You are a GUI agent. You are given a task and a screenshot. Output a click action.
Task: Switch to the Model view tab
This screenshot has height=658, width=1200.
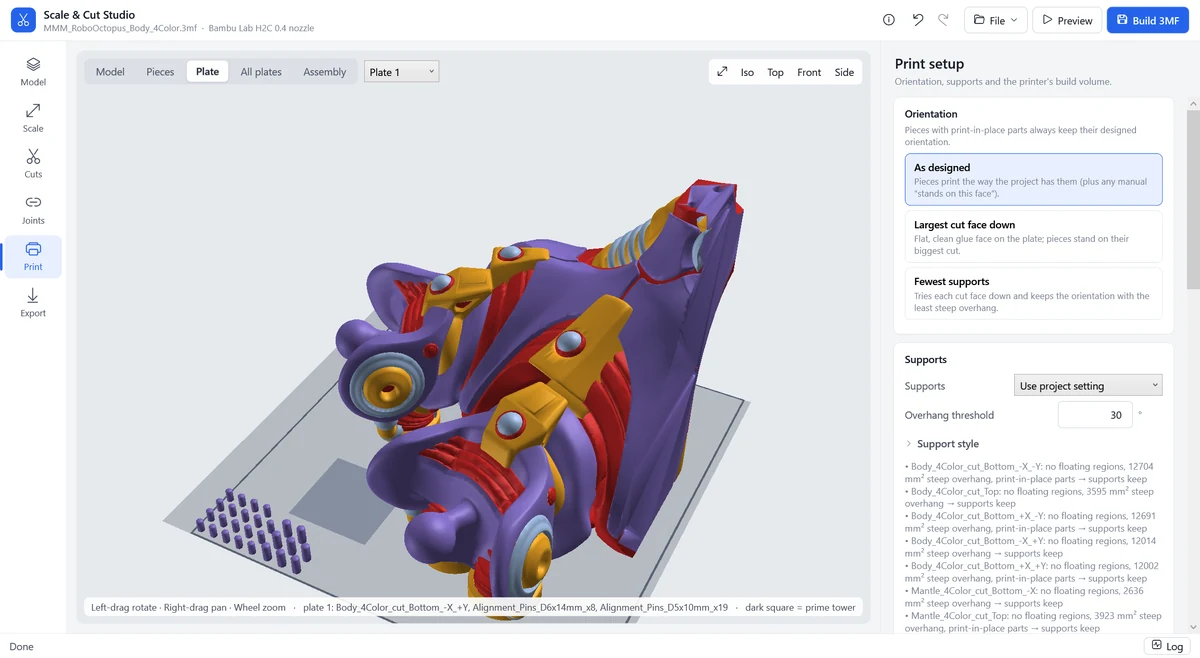click(110, 72)
